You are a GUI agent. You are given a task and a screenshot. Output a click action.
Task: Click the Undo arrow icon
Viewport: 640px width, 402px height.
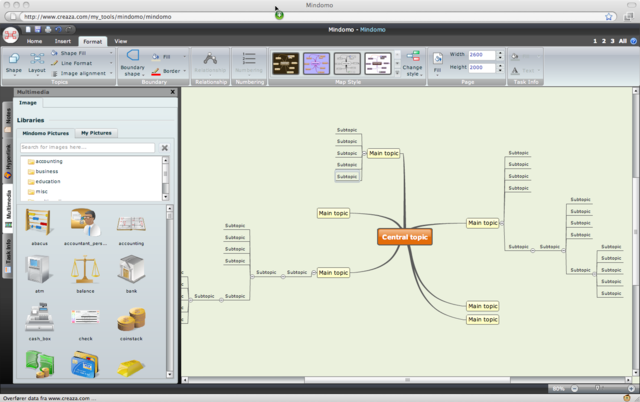[x=58, y=29]
